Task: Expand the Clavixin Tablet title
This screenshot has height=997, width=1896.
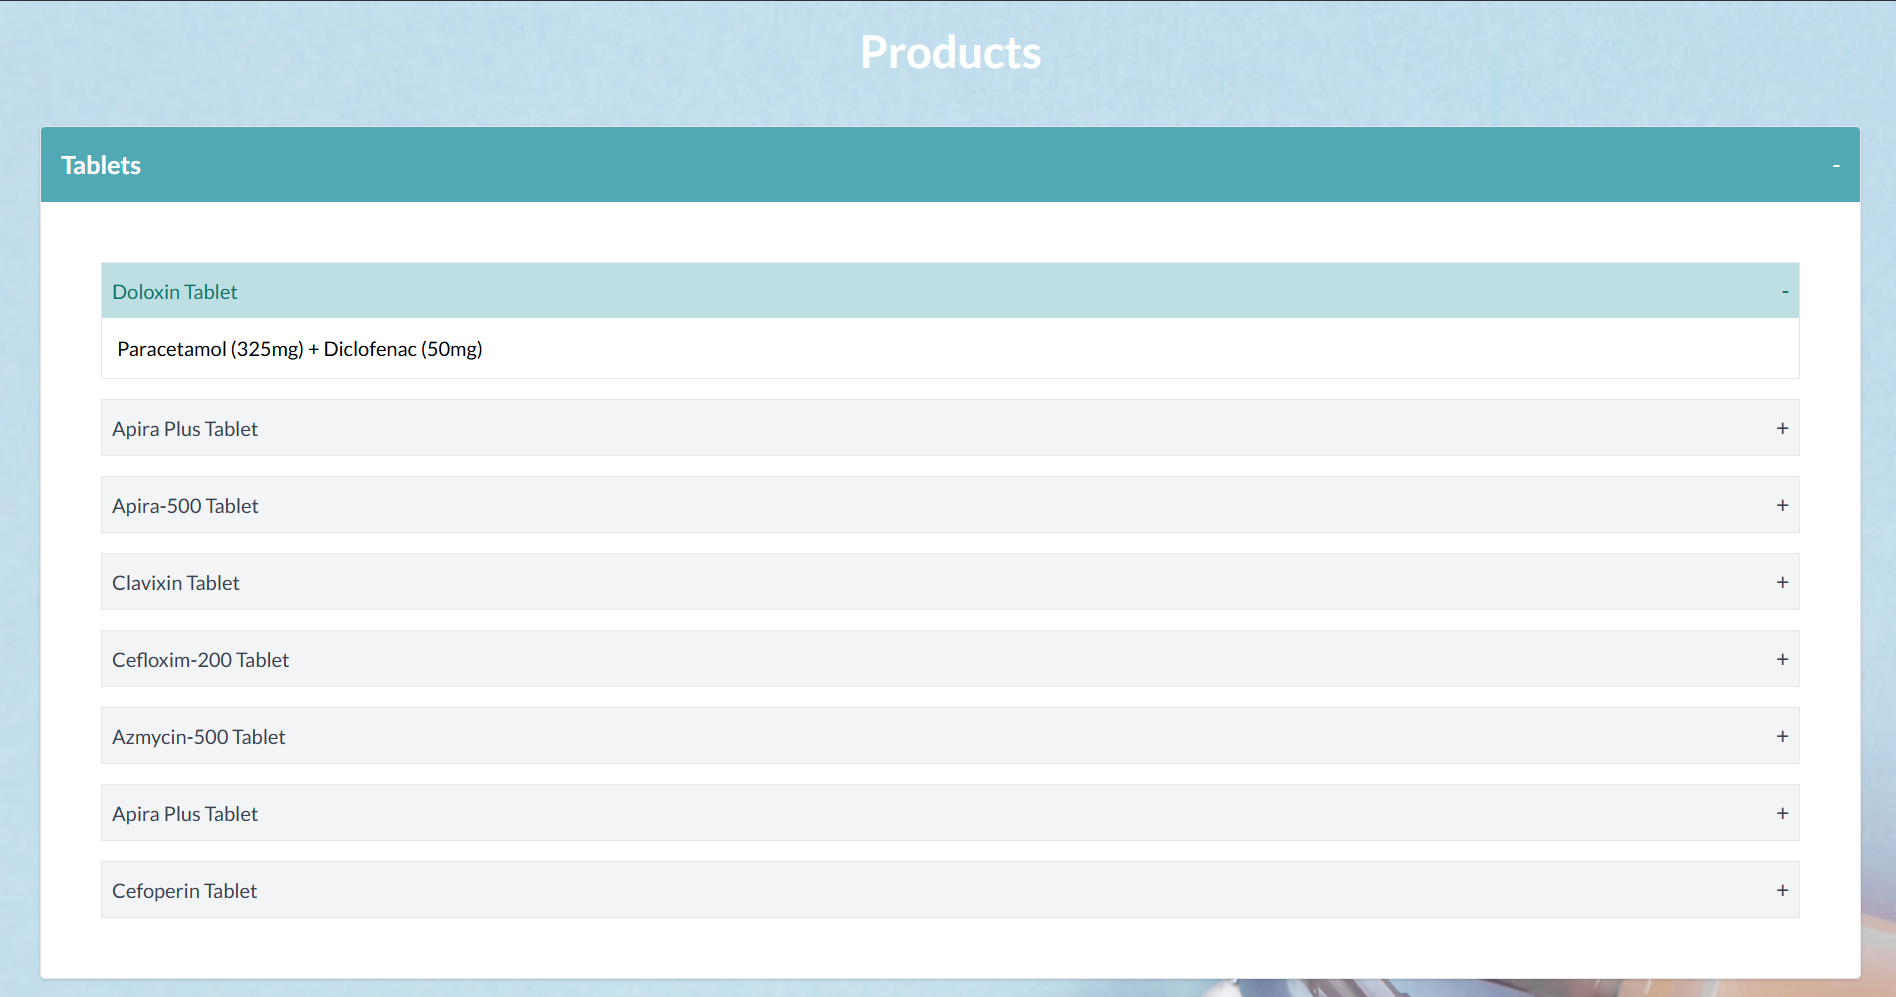Action: click(176, 583)
